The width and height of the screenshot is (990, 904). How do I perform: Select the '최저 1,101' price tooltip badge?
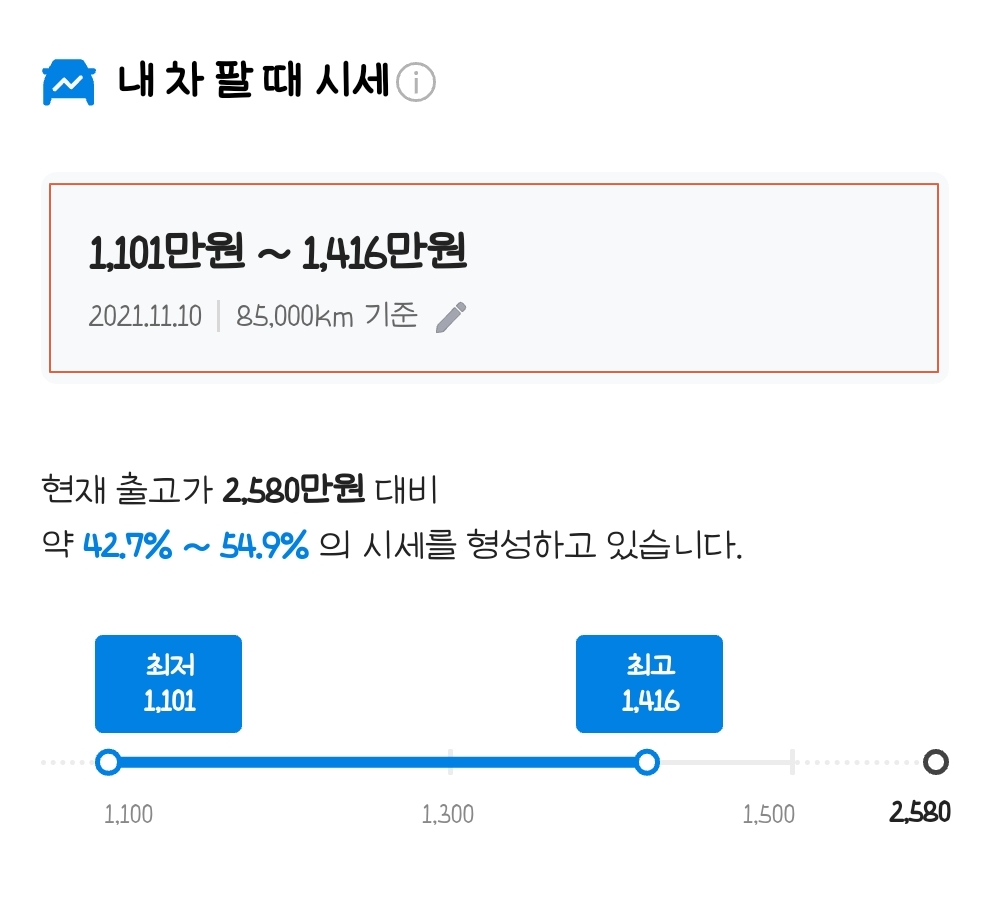(x=168, y=683)
